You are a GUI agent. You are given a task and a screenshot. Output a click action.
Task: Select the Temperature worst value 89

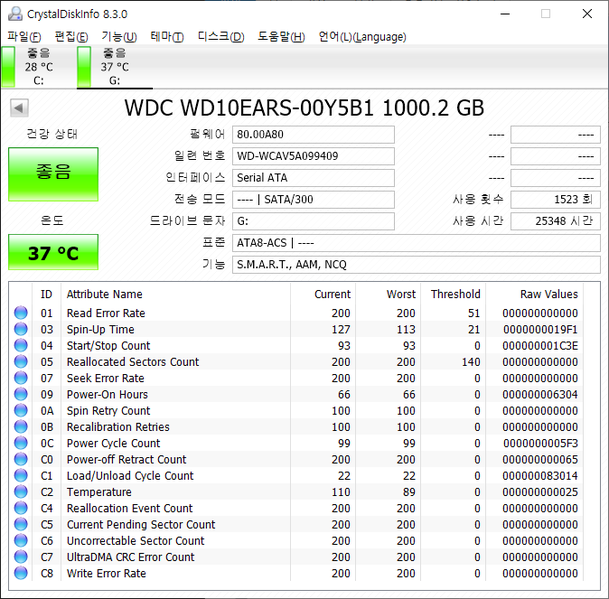409,492
